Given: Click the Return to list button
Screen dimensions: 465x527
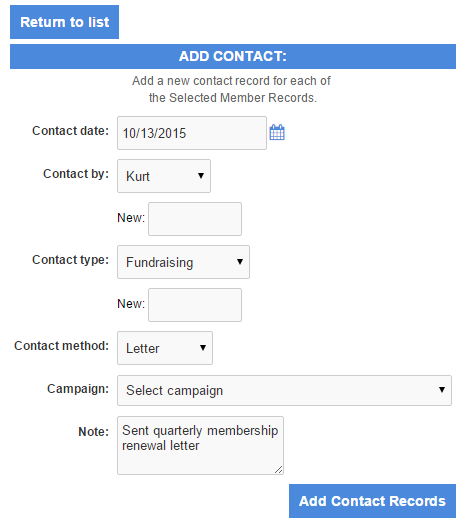Looking at the screenshot, I should click(64, 22).
